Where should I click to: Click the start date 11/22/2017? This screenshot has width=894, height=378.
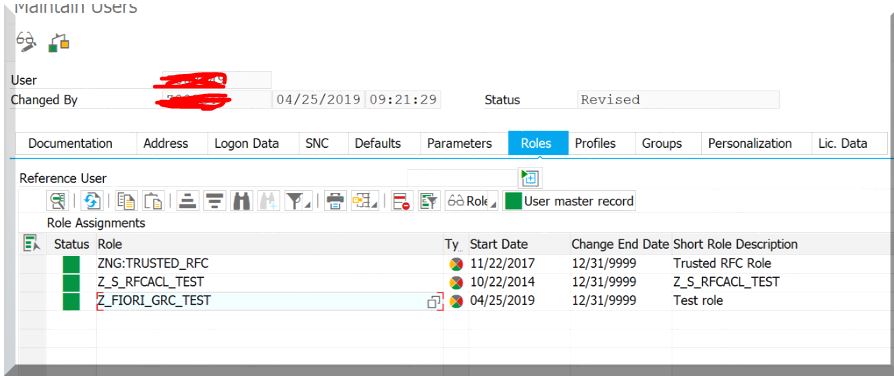pos(503,264)
